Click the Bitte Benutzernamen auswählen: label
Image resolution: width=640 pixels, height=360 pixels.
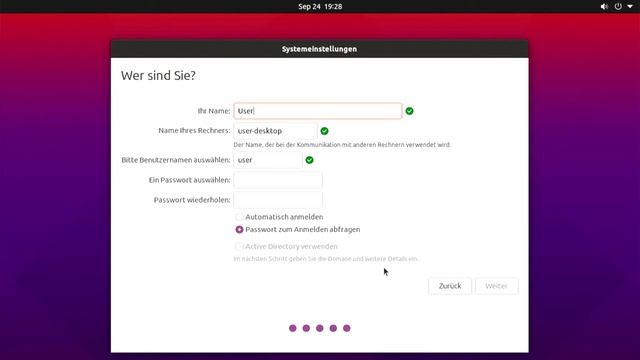click(176, 160)
